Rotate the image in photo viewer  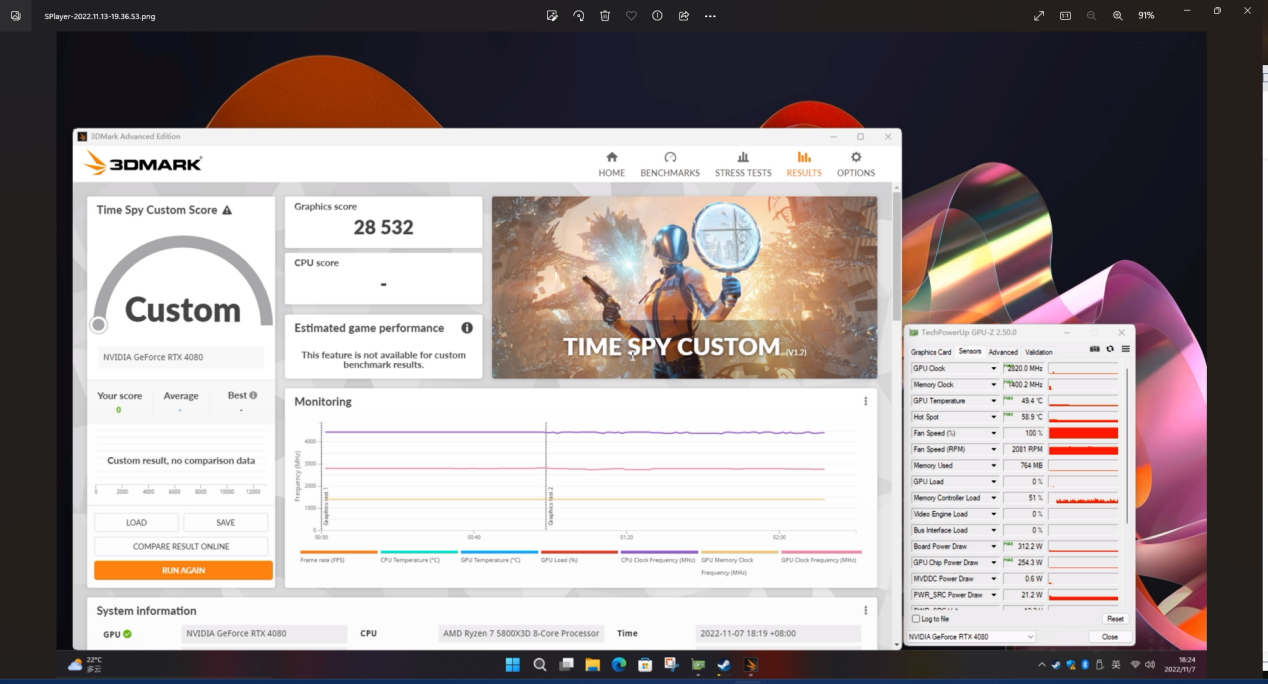point(579,16)
